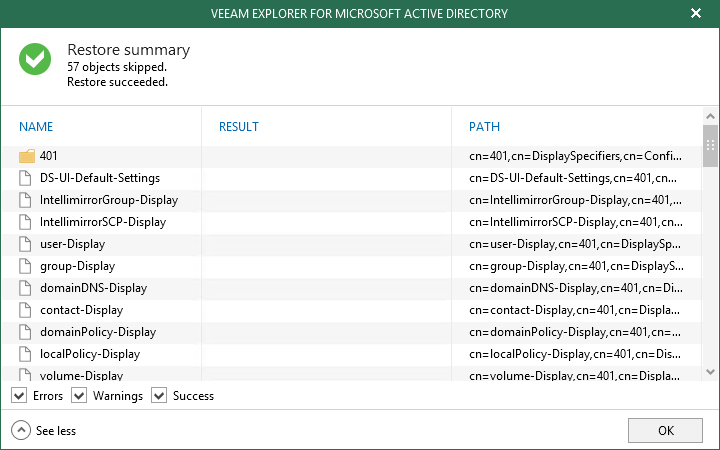Click the DS-UI-Default-Settings file icon

click(x=25, y=178)
